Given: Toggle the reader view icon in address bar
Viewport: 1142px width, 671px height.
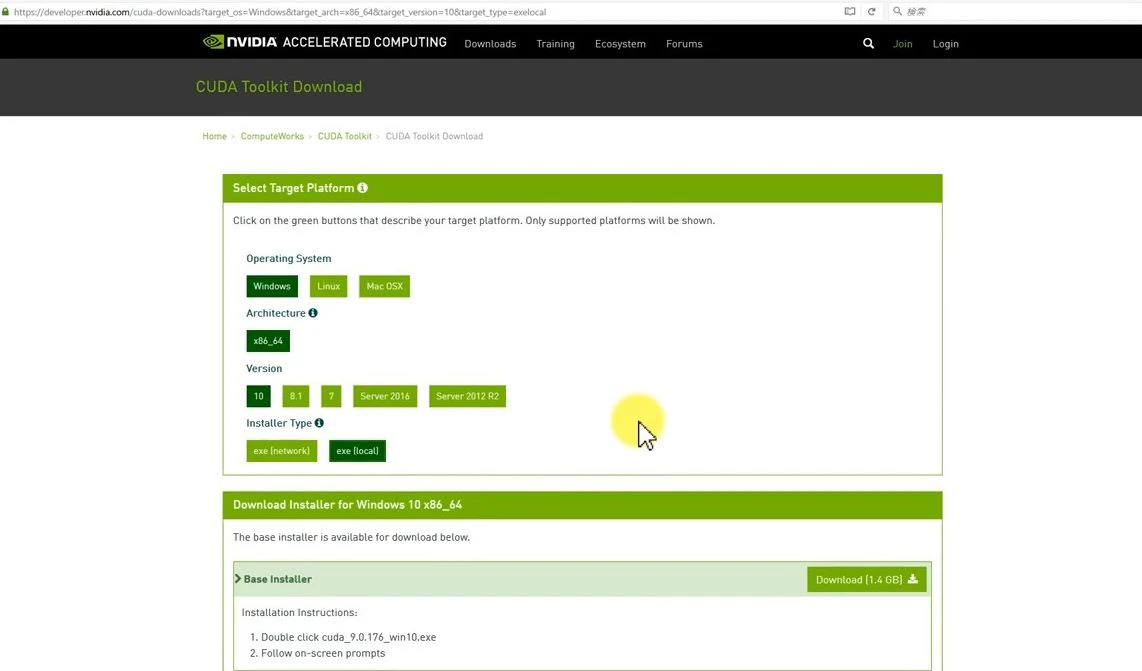Looking at the screenshot, I should point(849,12).
